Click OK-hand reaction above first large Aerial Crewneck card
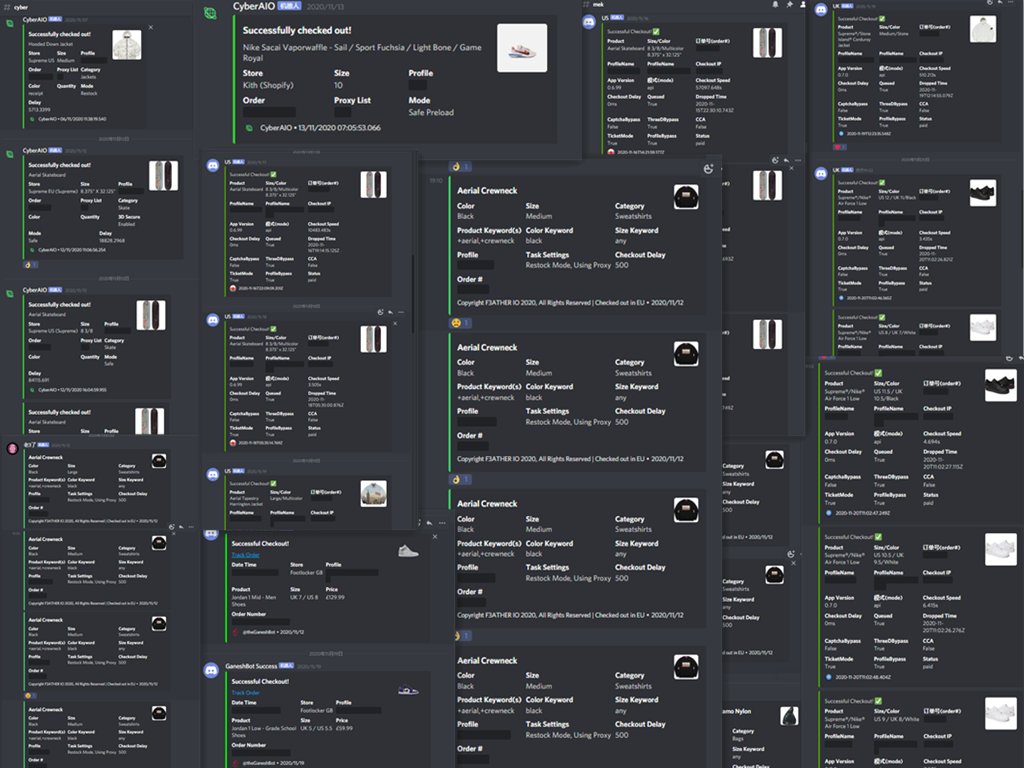Viewport: 1024px width, 768px height. [x=460, y=167]
